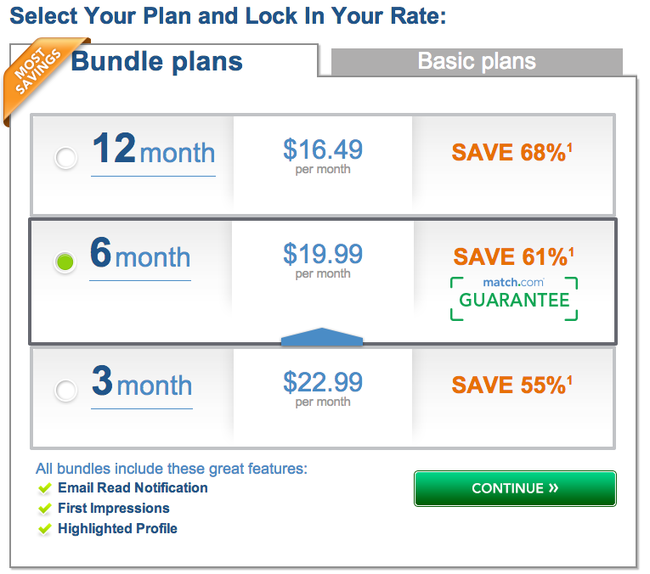650x574 pixels.
Task: Click the checkmark beside First Impressions
Action: tap(44, 509)
